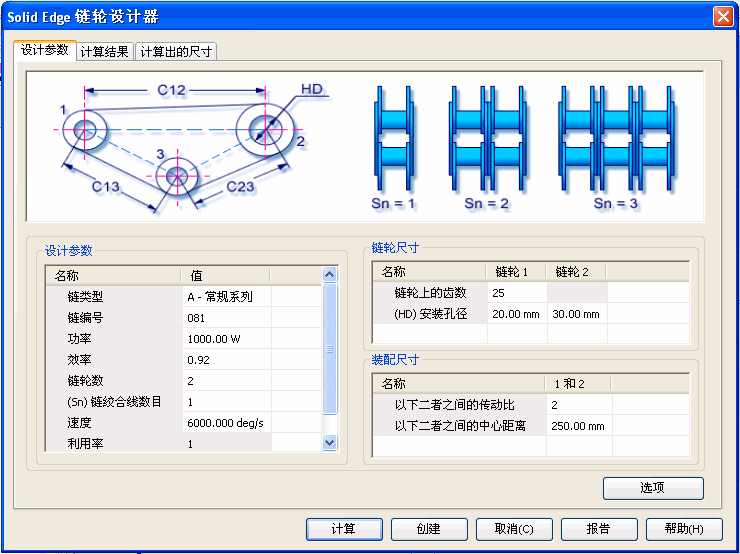Select the 设计参数 tab
Screen dimensions: 740x554
[x=44, y=50]
